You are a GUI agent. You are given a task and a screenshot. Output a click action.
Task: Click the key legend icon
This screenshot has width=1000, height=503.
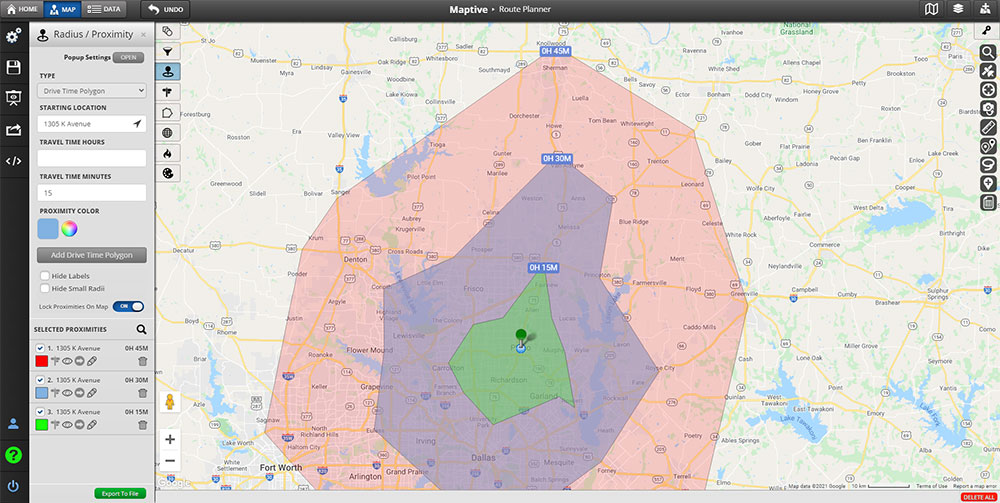987,29
